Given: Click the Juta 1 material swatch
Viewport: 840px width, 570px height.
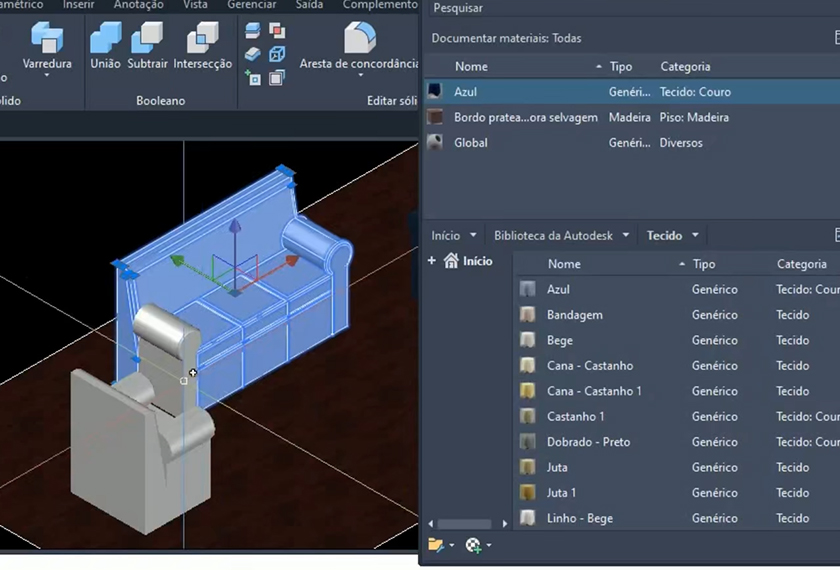Looking at the screenshot, I should point(528,493).
